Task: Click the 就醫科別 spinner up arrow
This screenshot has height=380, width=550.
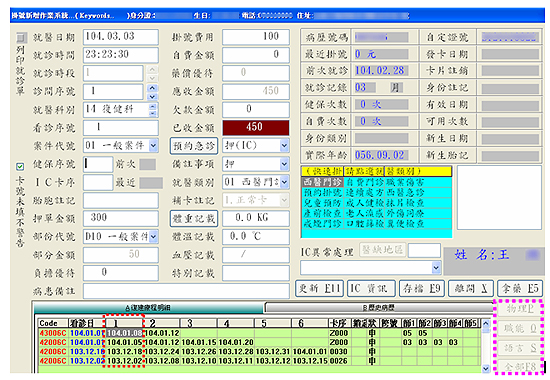Action: click(153, 106)
